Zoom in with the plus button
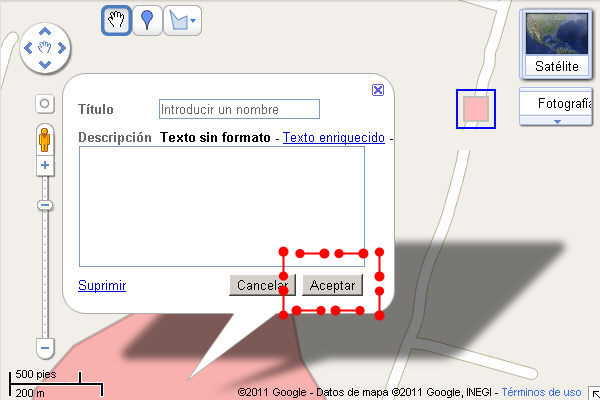 45,165
